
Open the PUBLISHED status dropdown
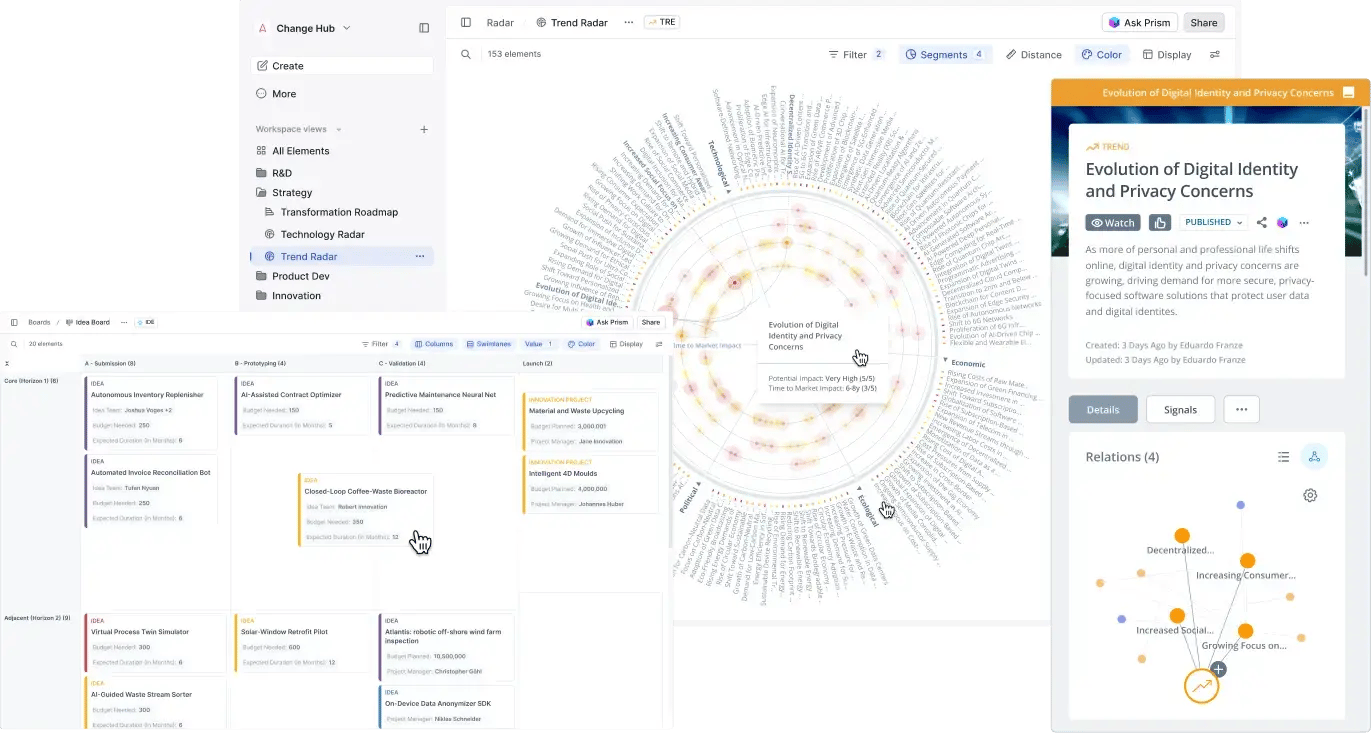click(x=1213, y=223)
